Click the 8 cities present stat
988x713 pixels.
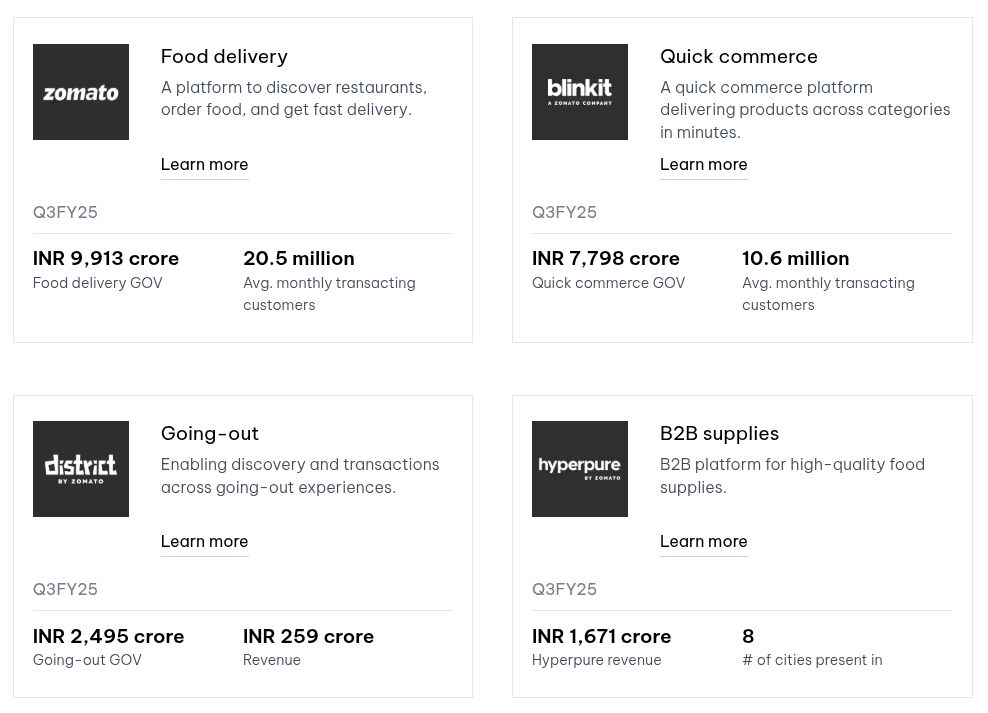coord(748,636)
